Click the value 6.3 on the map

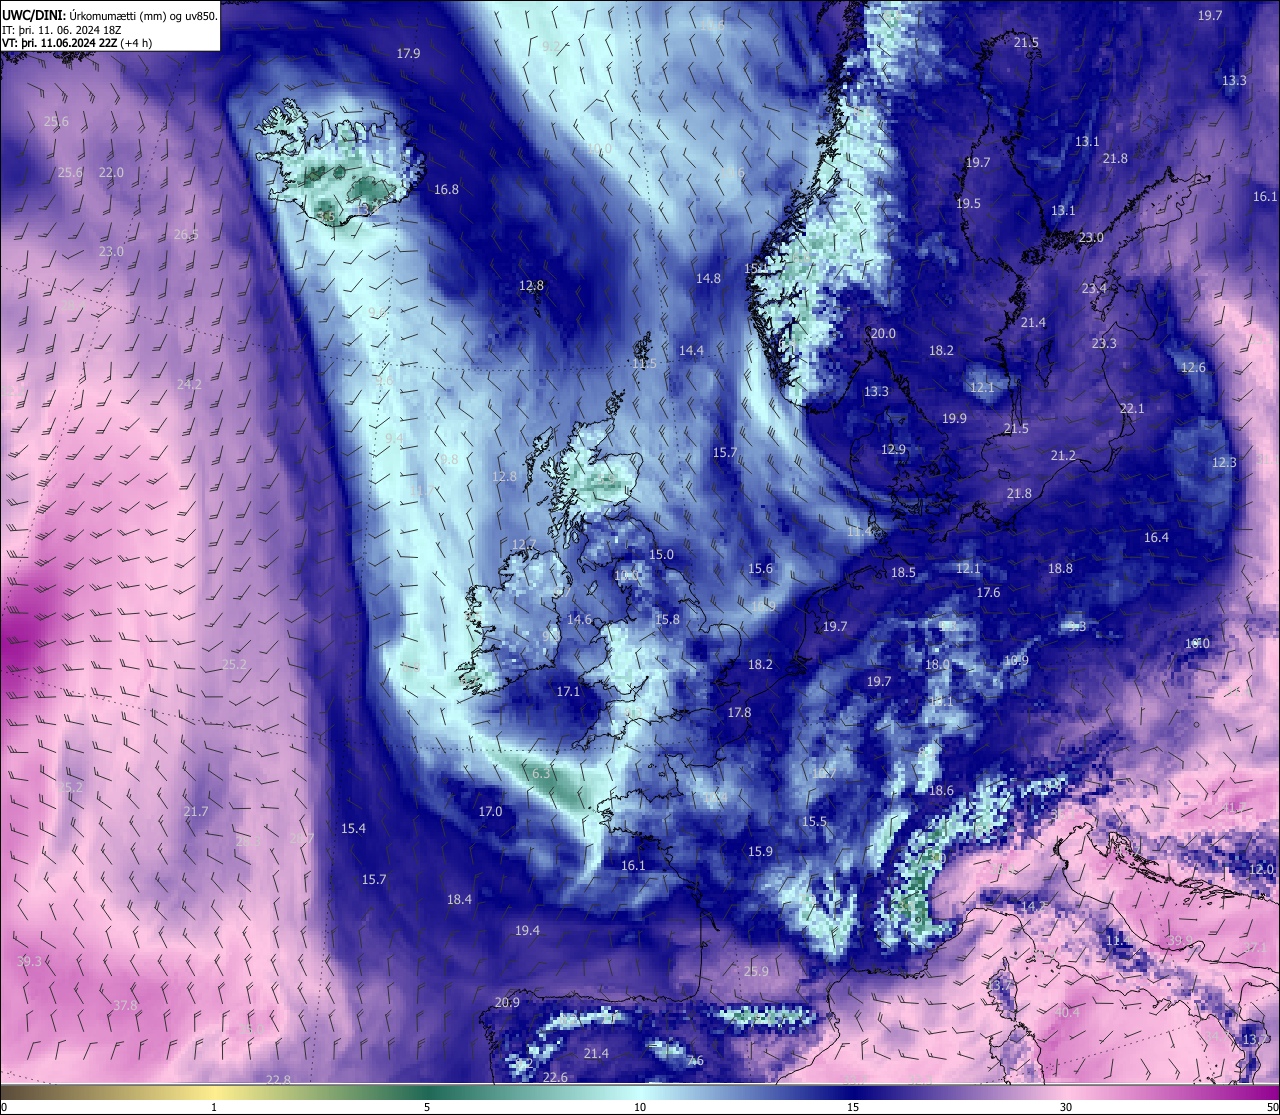[541, 774]
